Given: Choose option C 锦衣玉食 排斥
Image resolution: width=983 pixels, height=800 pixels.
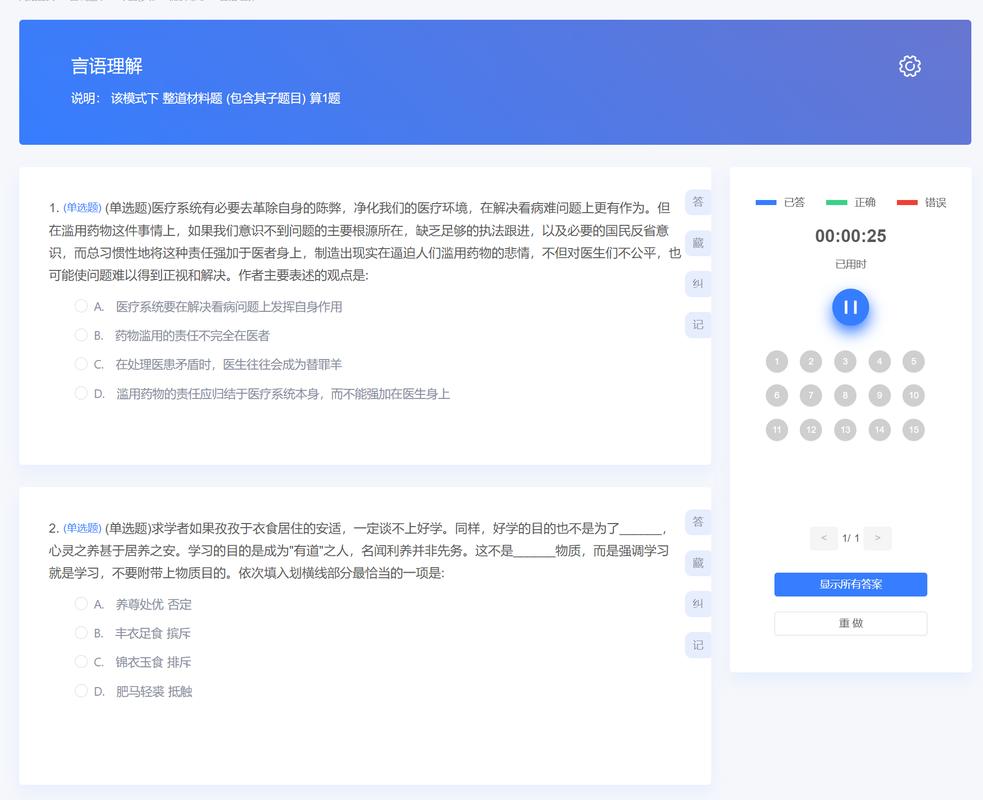Looking at the screenshot, I should [81, 662].
